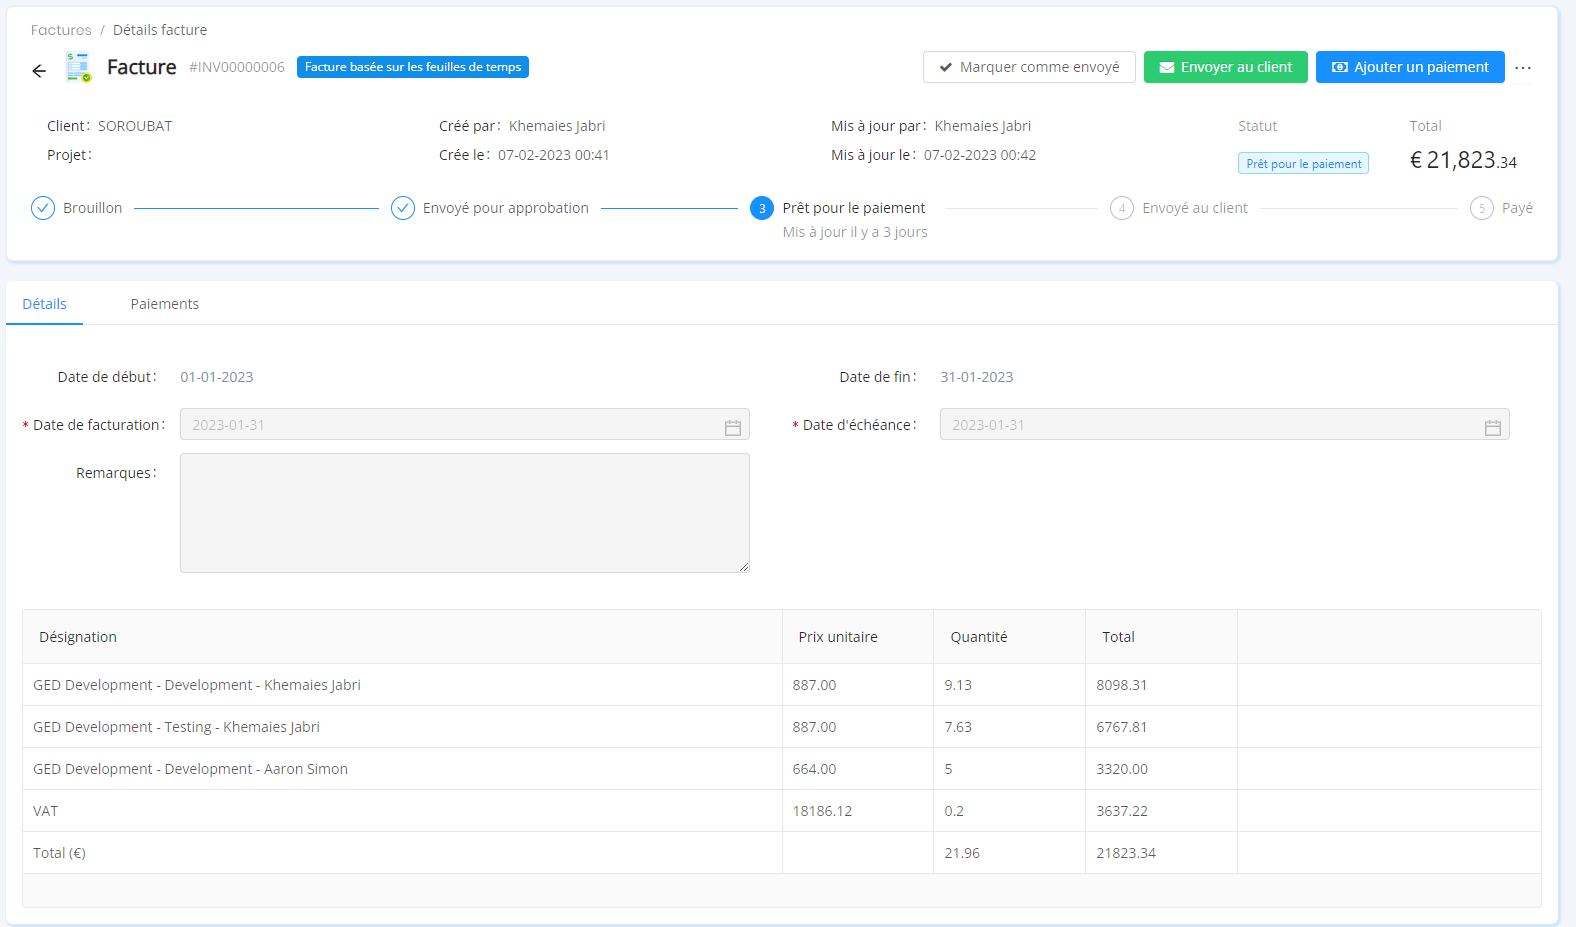Click Envoyer au client button
The height and width of the screenshot is (927, 1576).
tap(1225, 67)
